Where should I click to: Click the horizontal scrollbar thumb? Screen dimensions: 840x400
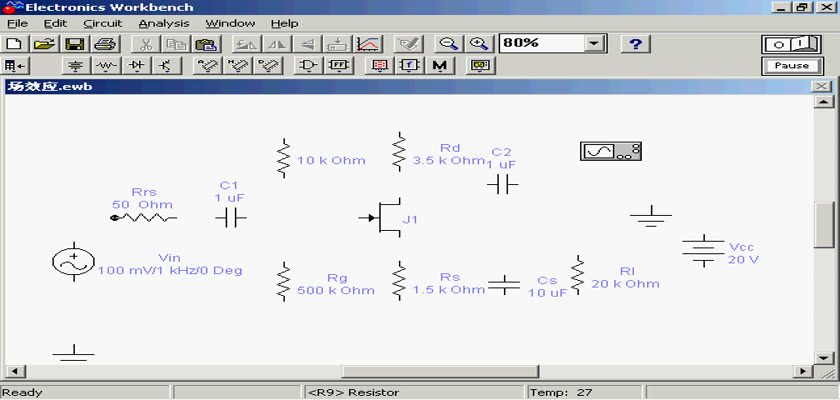point(440,371)
